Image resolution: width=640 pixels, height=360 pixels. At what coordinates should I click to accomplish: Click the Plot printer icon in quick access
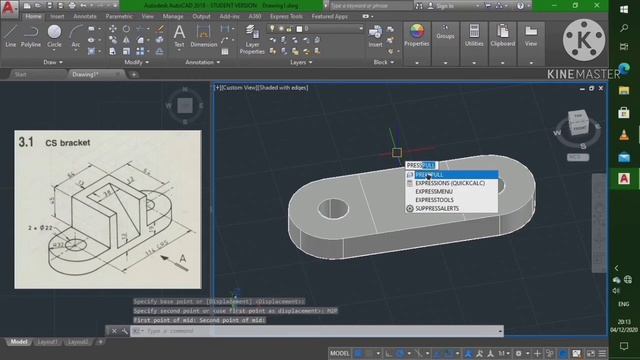click(72, 6)
